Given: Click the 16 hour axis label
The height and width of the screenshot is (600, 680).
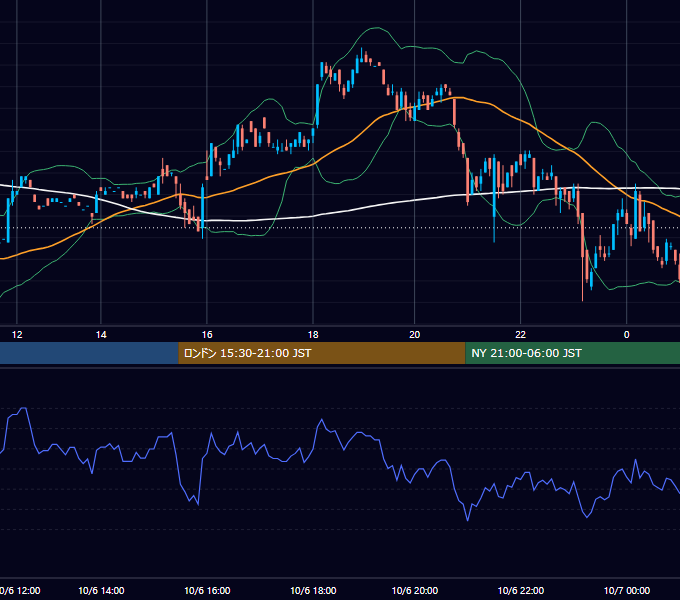Looking at the screenshot, I should pos(207,335).
